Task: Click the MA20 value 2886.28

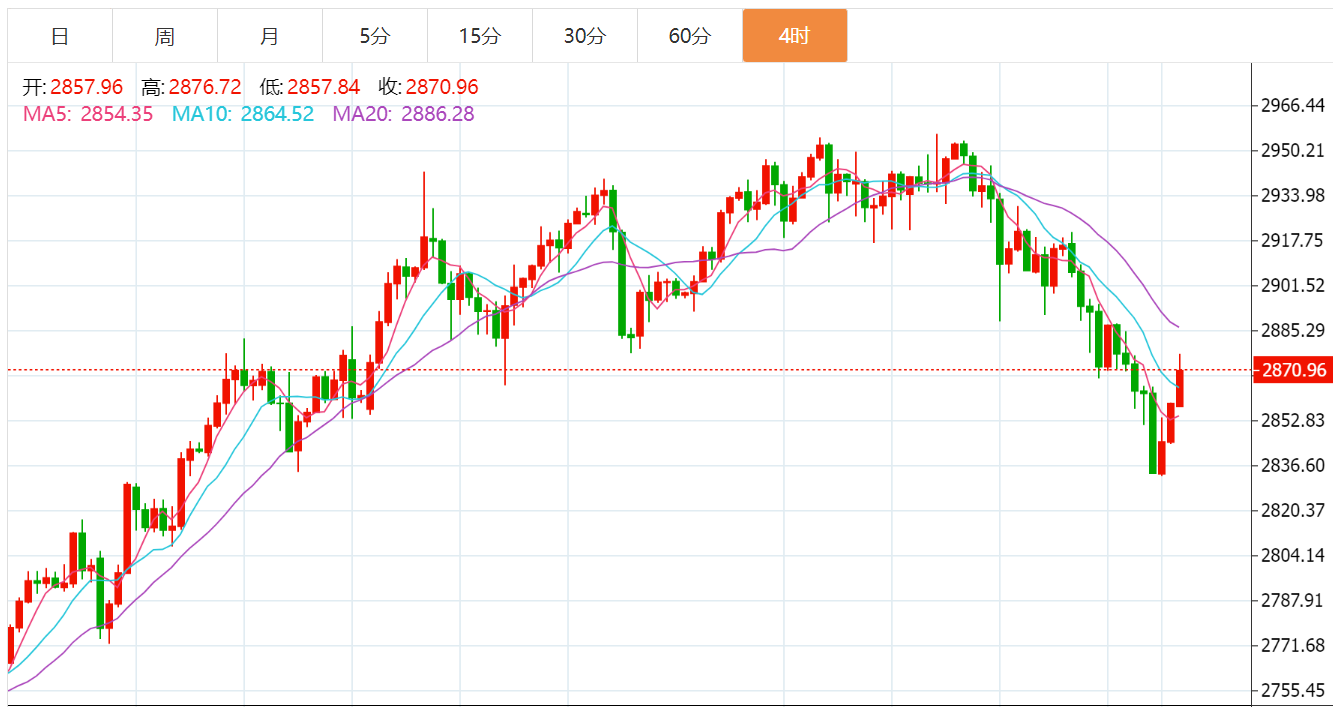Action: coord(438,114)
